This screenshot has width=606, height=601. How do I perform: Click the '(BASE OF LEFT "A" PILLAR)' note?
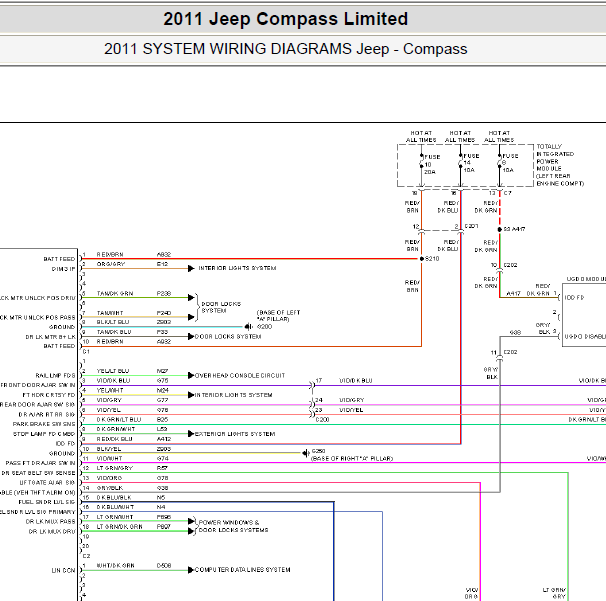278,316
